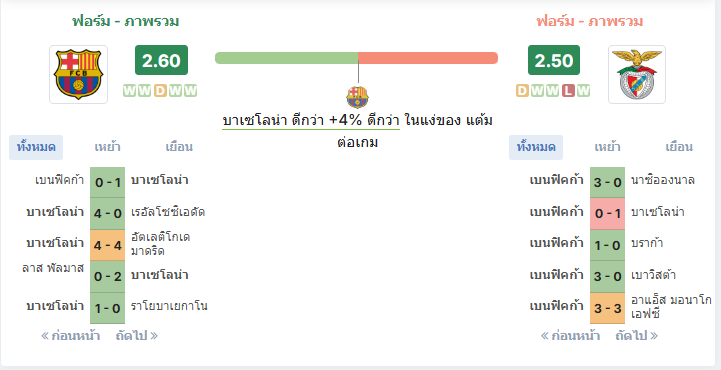721x370 pixels.
Task: Click Benfica's first orange D form badge
Action: [x=522, y=91]
